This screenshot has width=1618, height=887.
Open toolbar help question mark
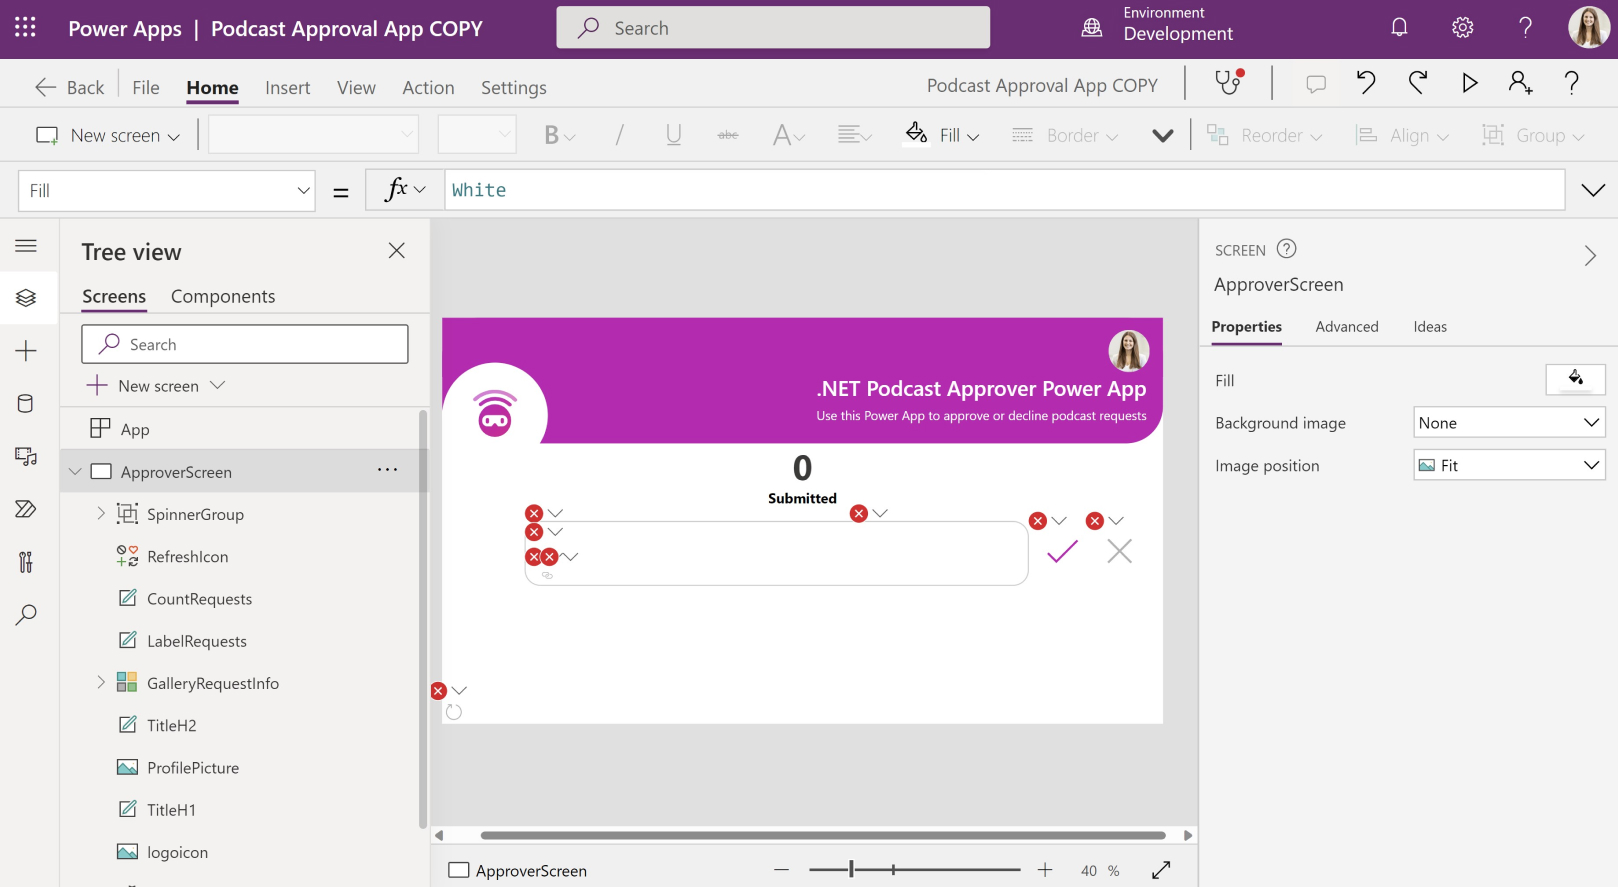click(x=1571, y=83)
